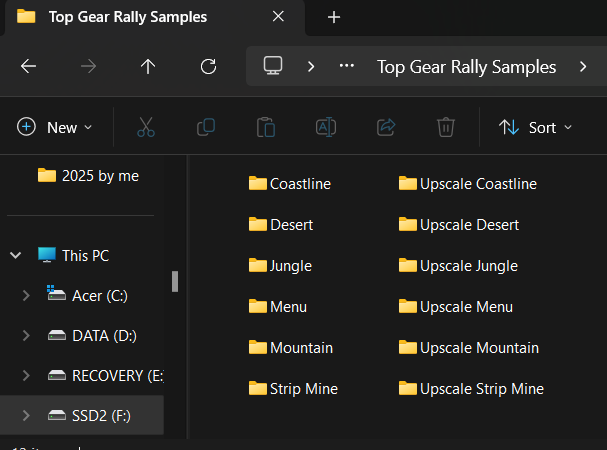Select the Upscale Mountain folder
Viewport: 607px width, 450px height.
[468, 348]
